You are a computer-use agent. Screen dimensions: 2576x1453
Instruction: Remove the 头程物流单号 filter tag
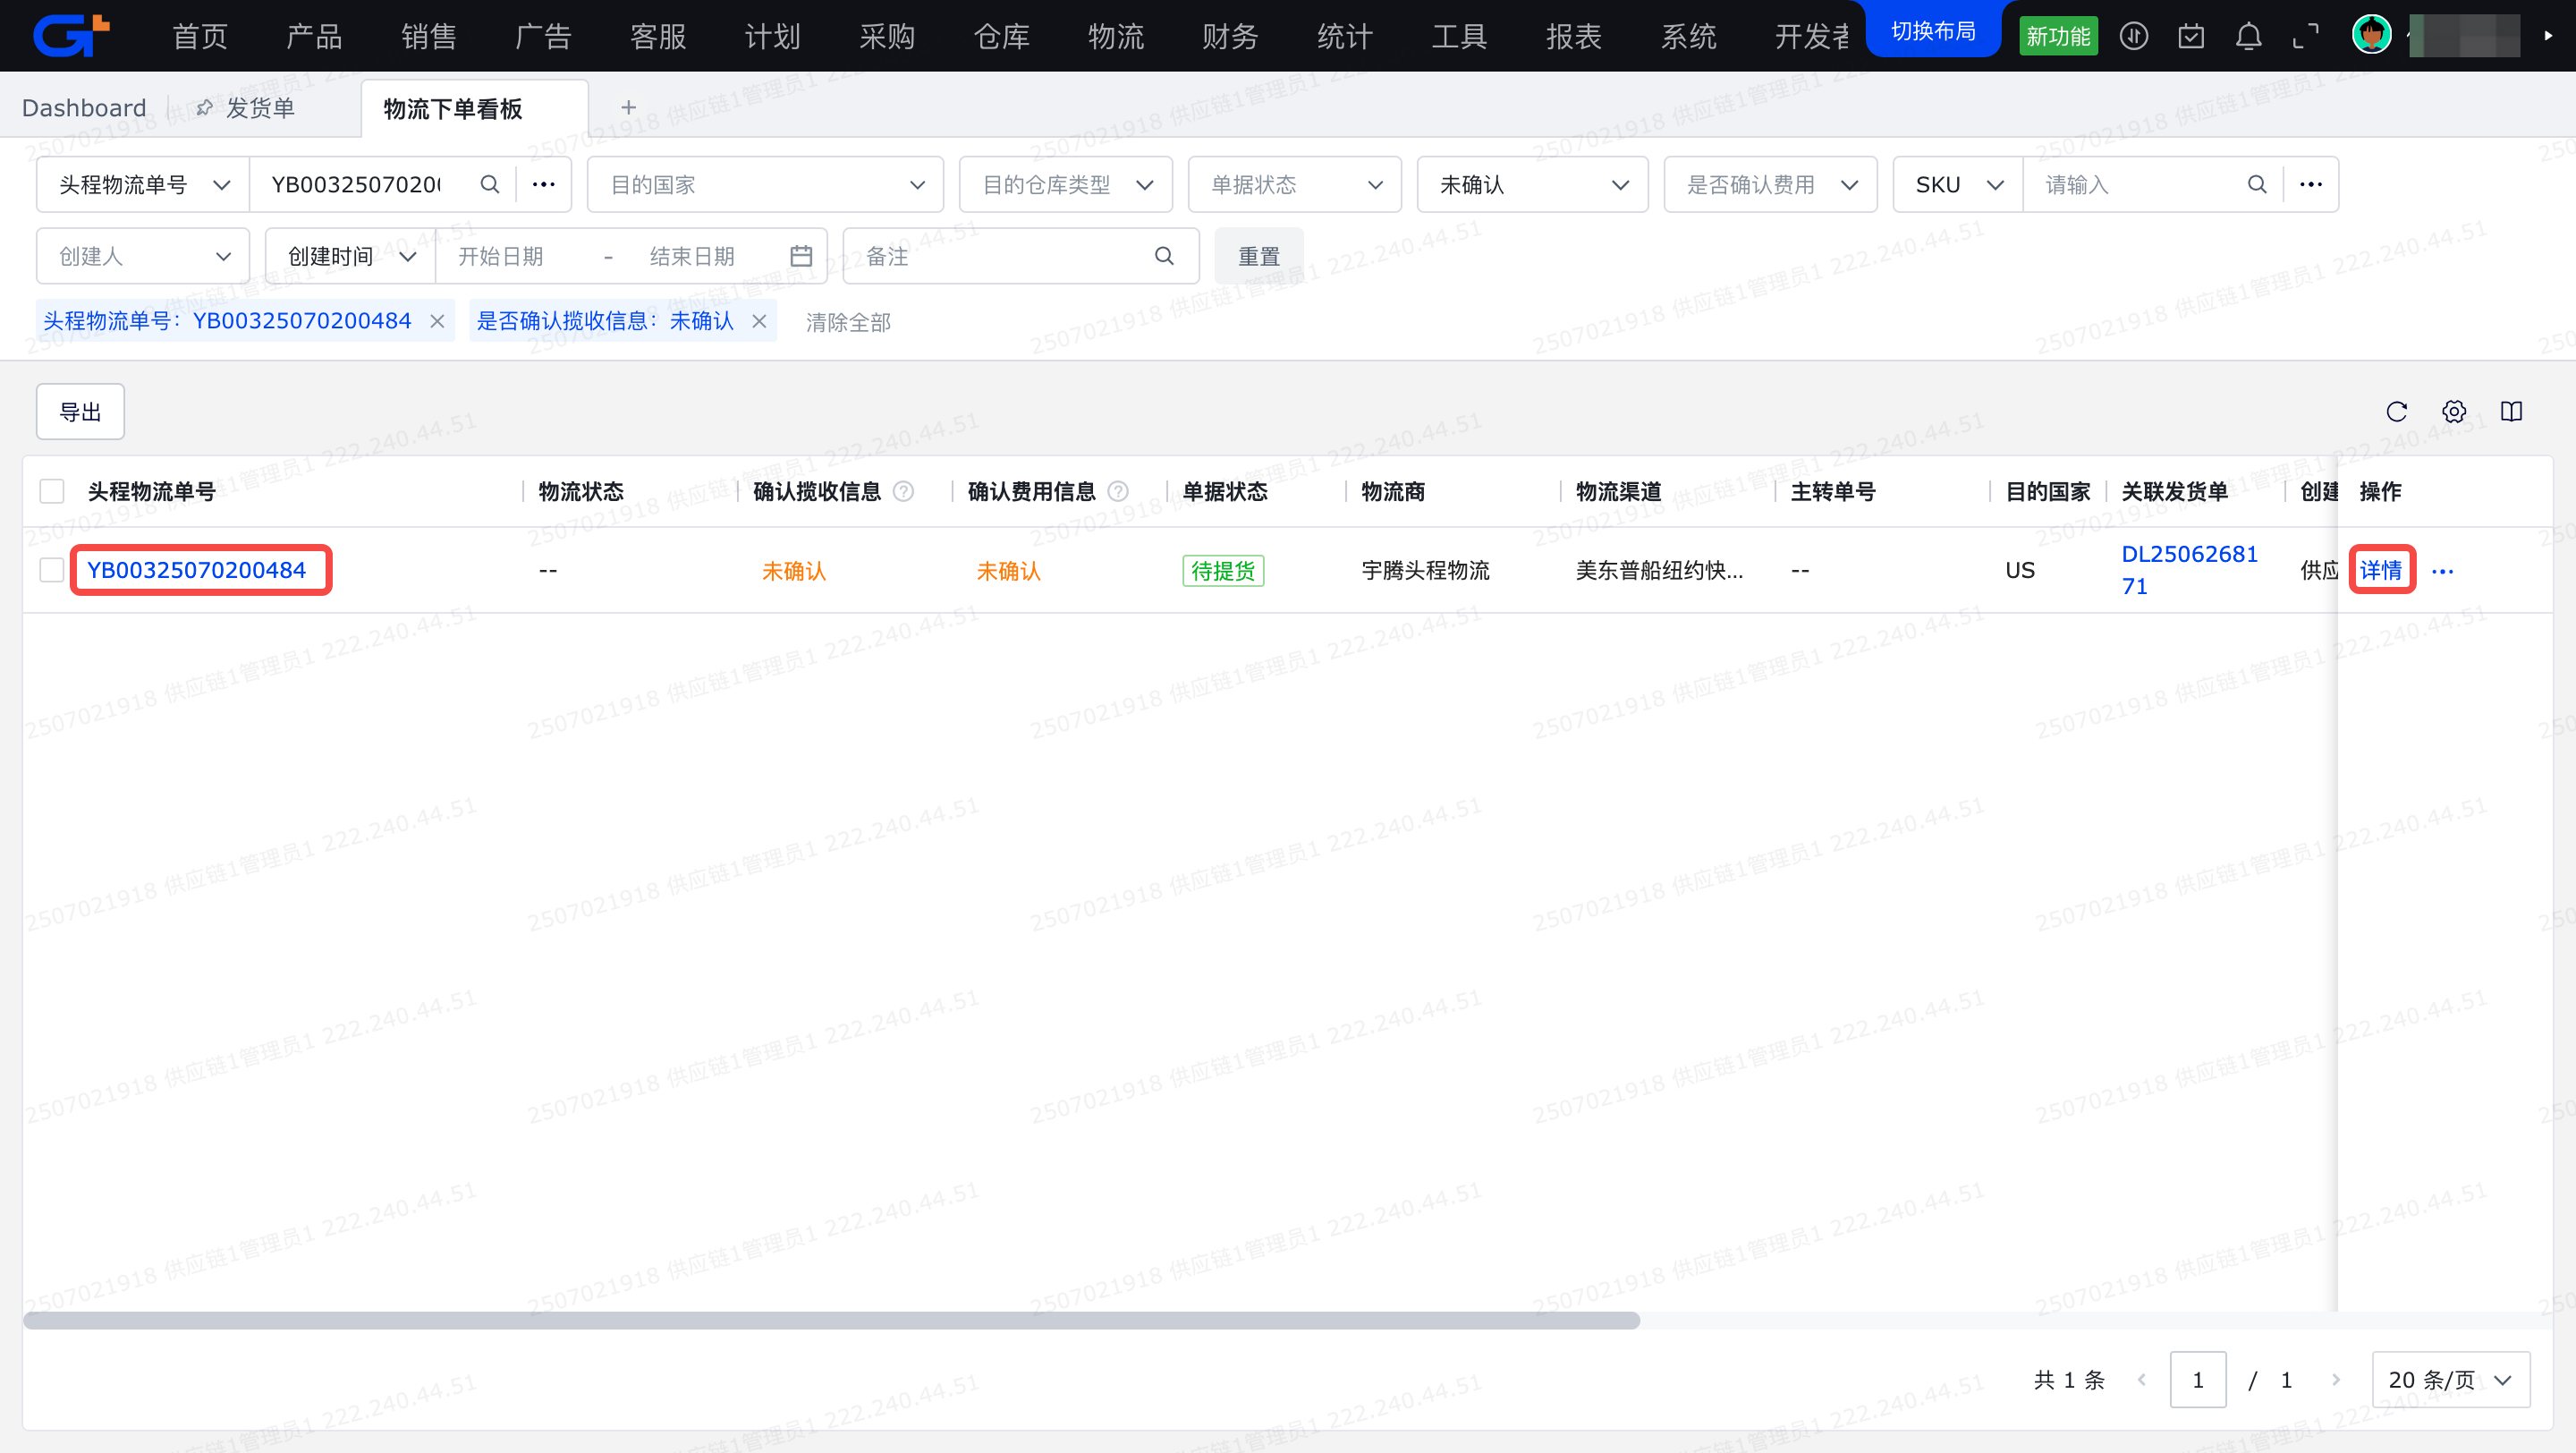coord(437,321)
